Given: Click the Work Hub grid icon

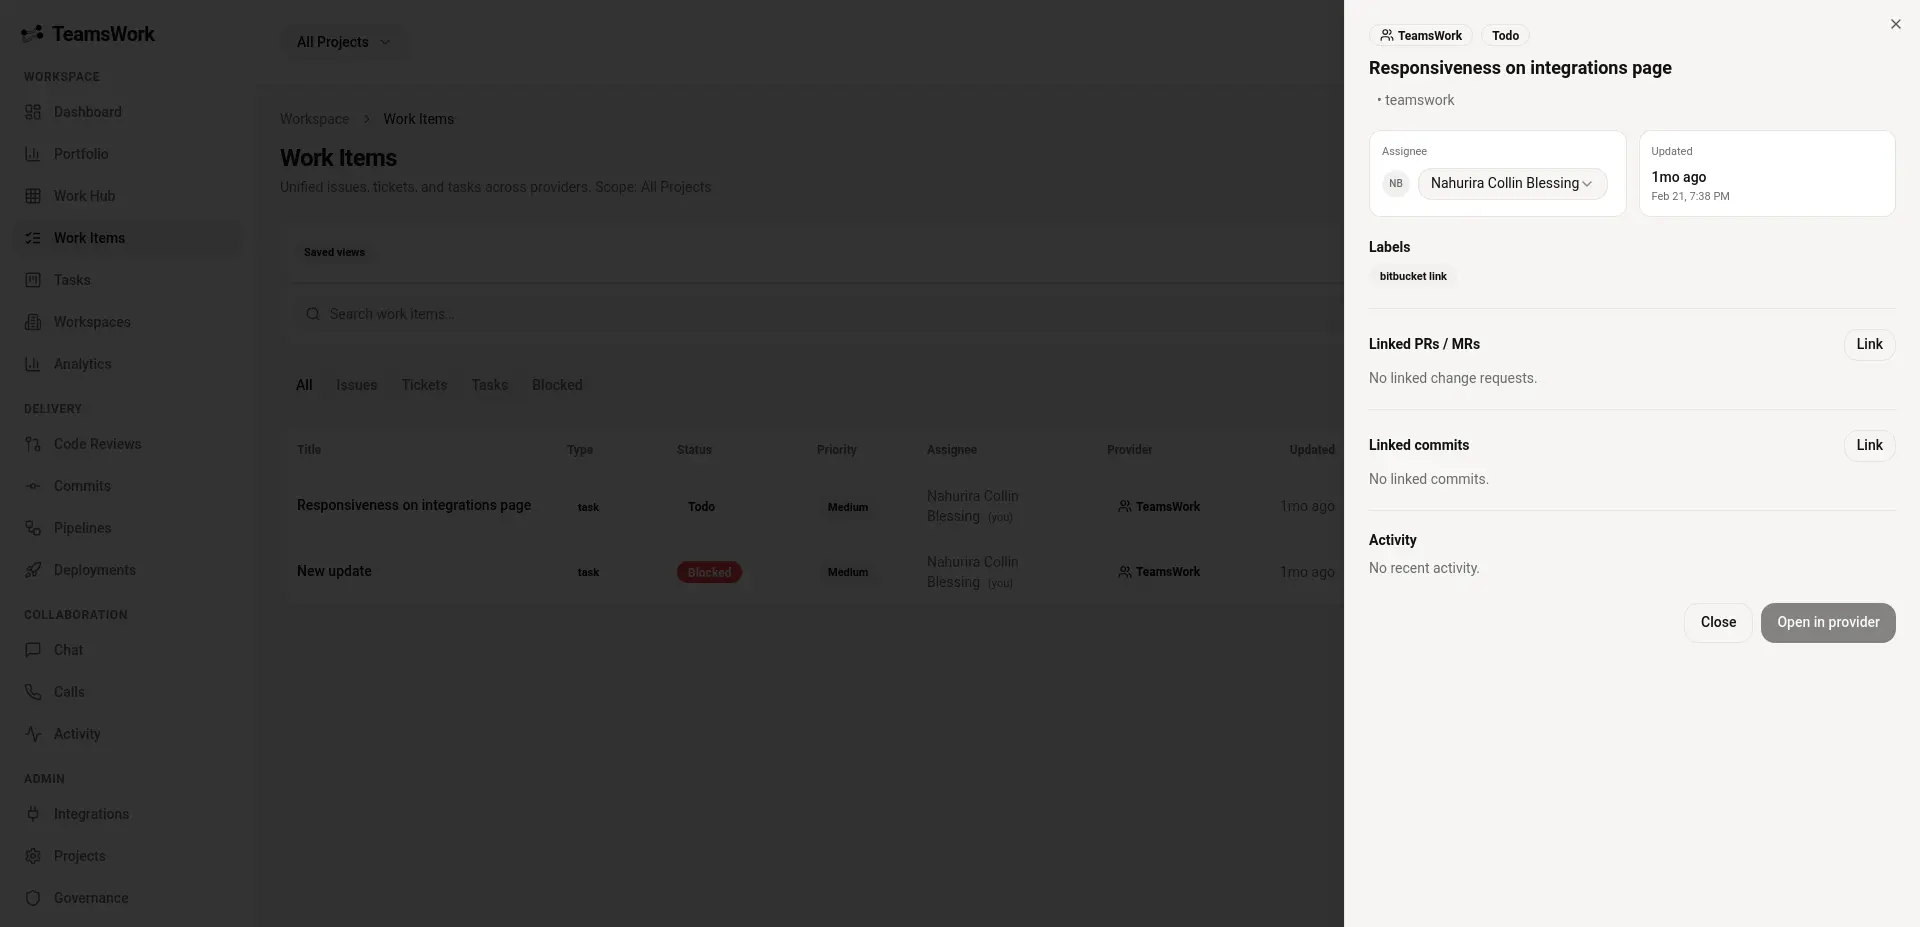Looking at the screenshot, I should 33,196.
